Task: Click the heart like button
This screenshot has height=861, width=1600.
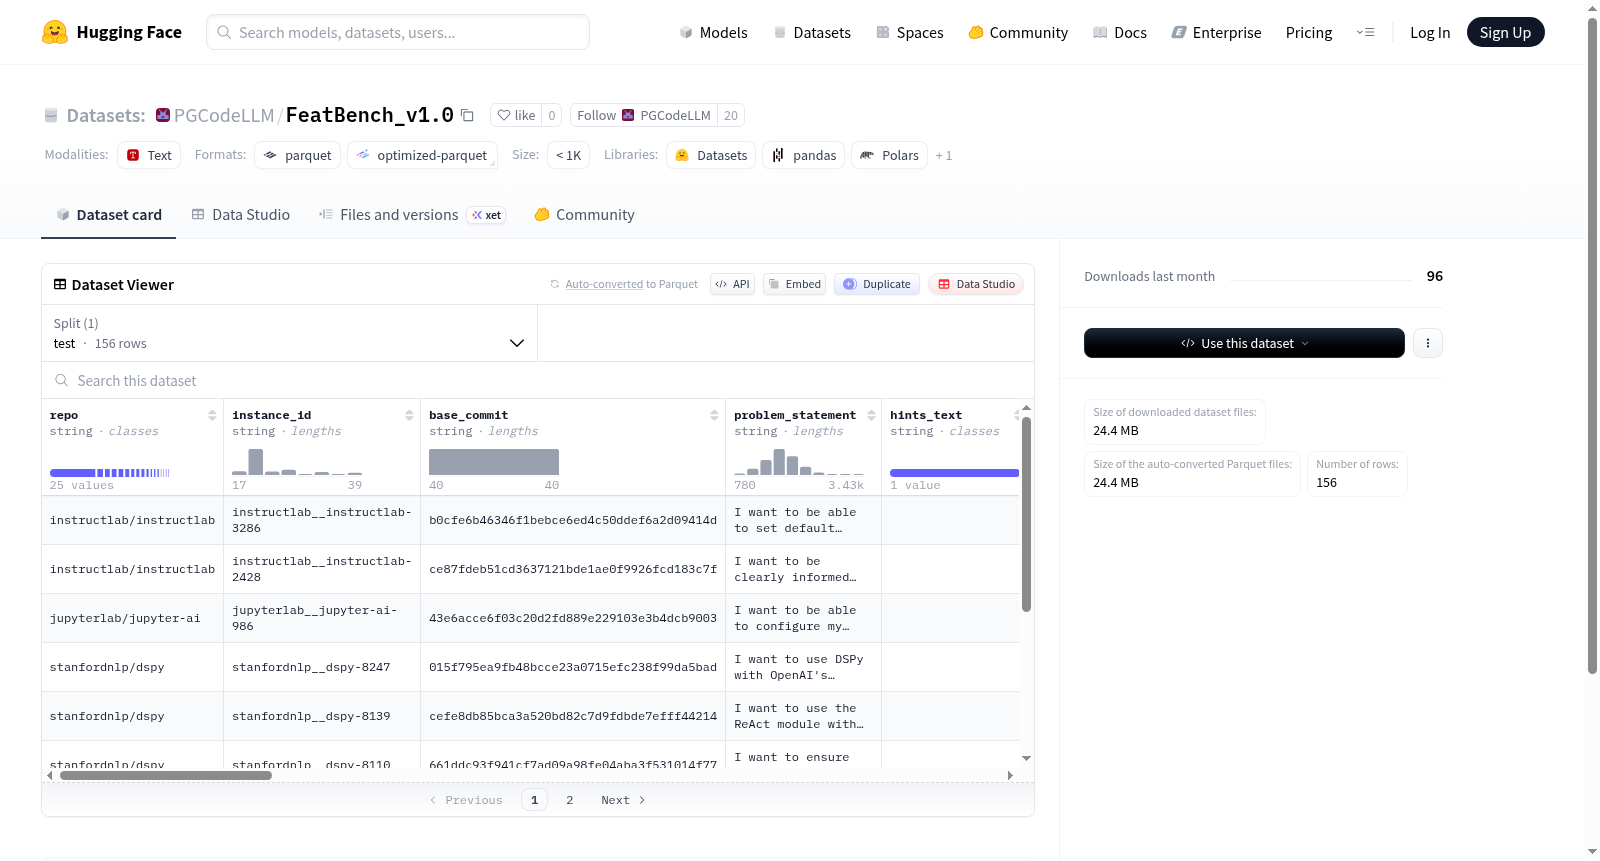Action: (x=516, y=115)
